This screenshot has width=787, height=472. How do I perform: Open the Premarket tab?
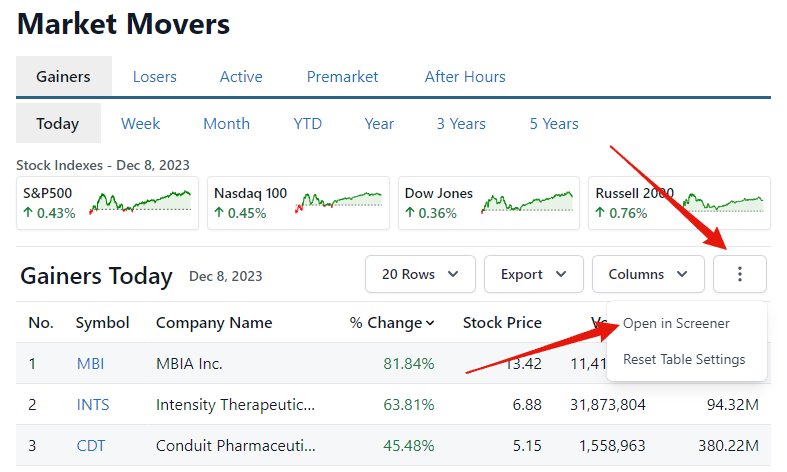pyautogui.click(x=343, y=76)
